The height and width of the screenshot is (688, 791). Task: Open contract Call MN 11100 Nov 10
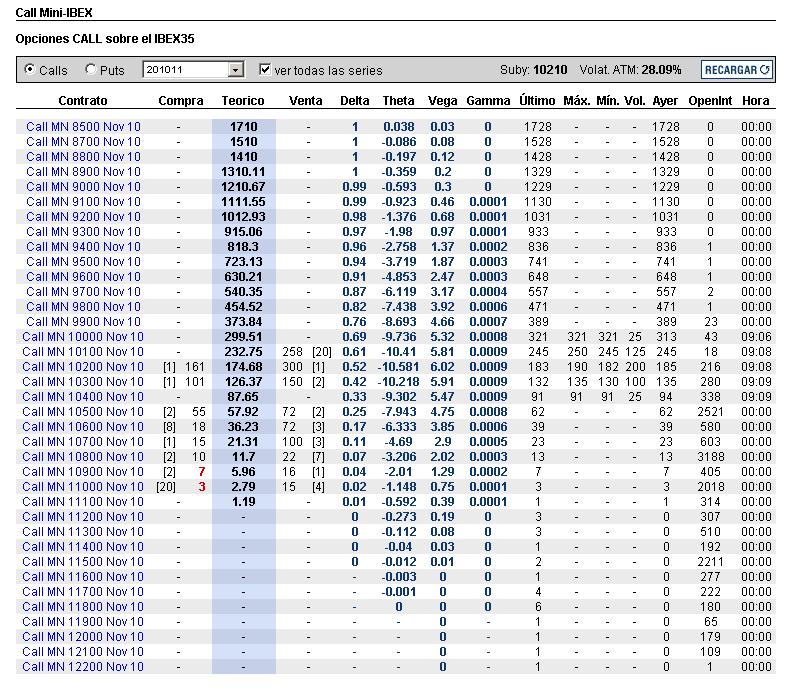tap(83, 502)
